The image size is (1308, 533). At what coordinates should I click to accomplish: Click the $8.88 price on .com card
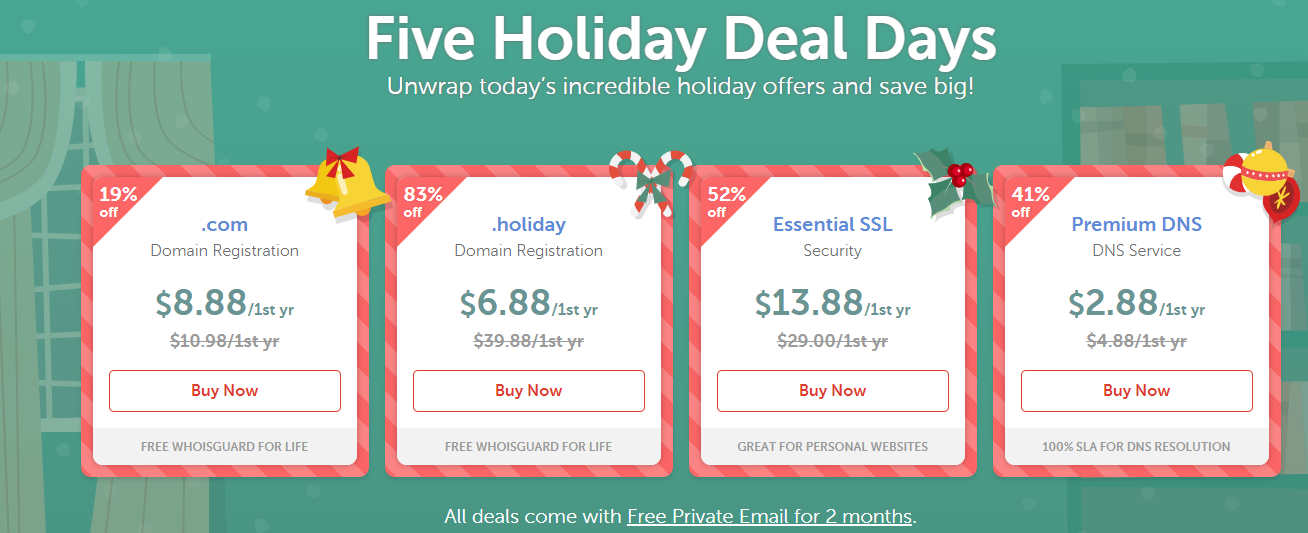tap(200, 302)
